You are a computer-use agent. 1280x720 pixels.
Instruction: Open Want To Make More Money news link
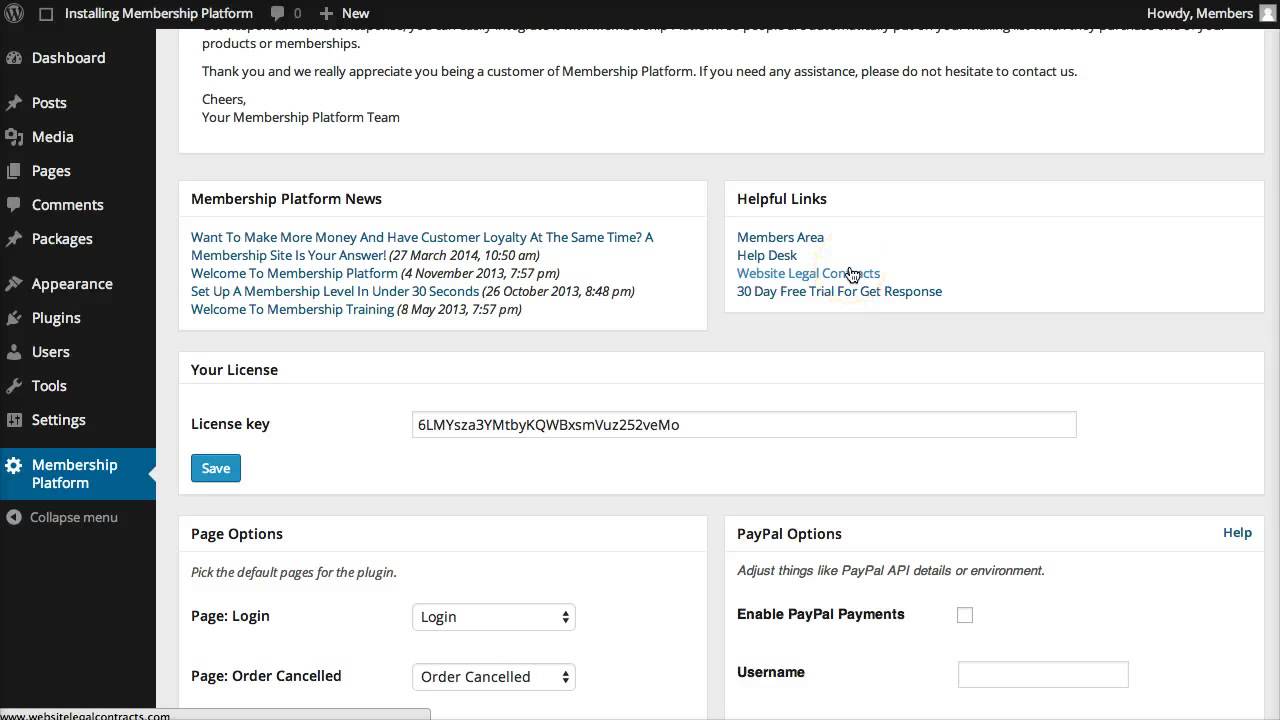[422, 246]
